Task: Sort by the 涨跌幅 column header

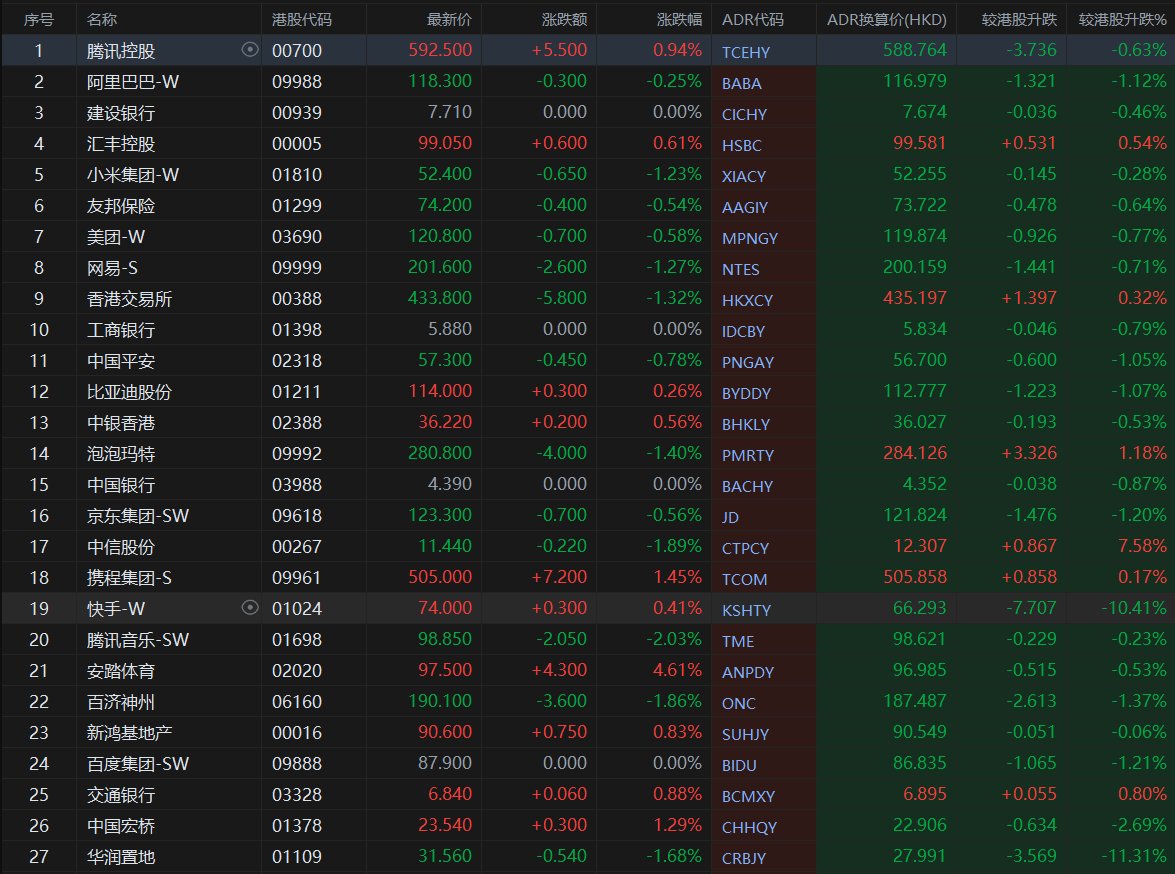Action: (680, 19)
